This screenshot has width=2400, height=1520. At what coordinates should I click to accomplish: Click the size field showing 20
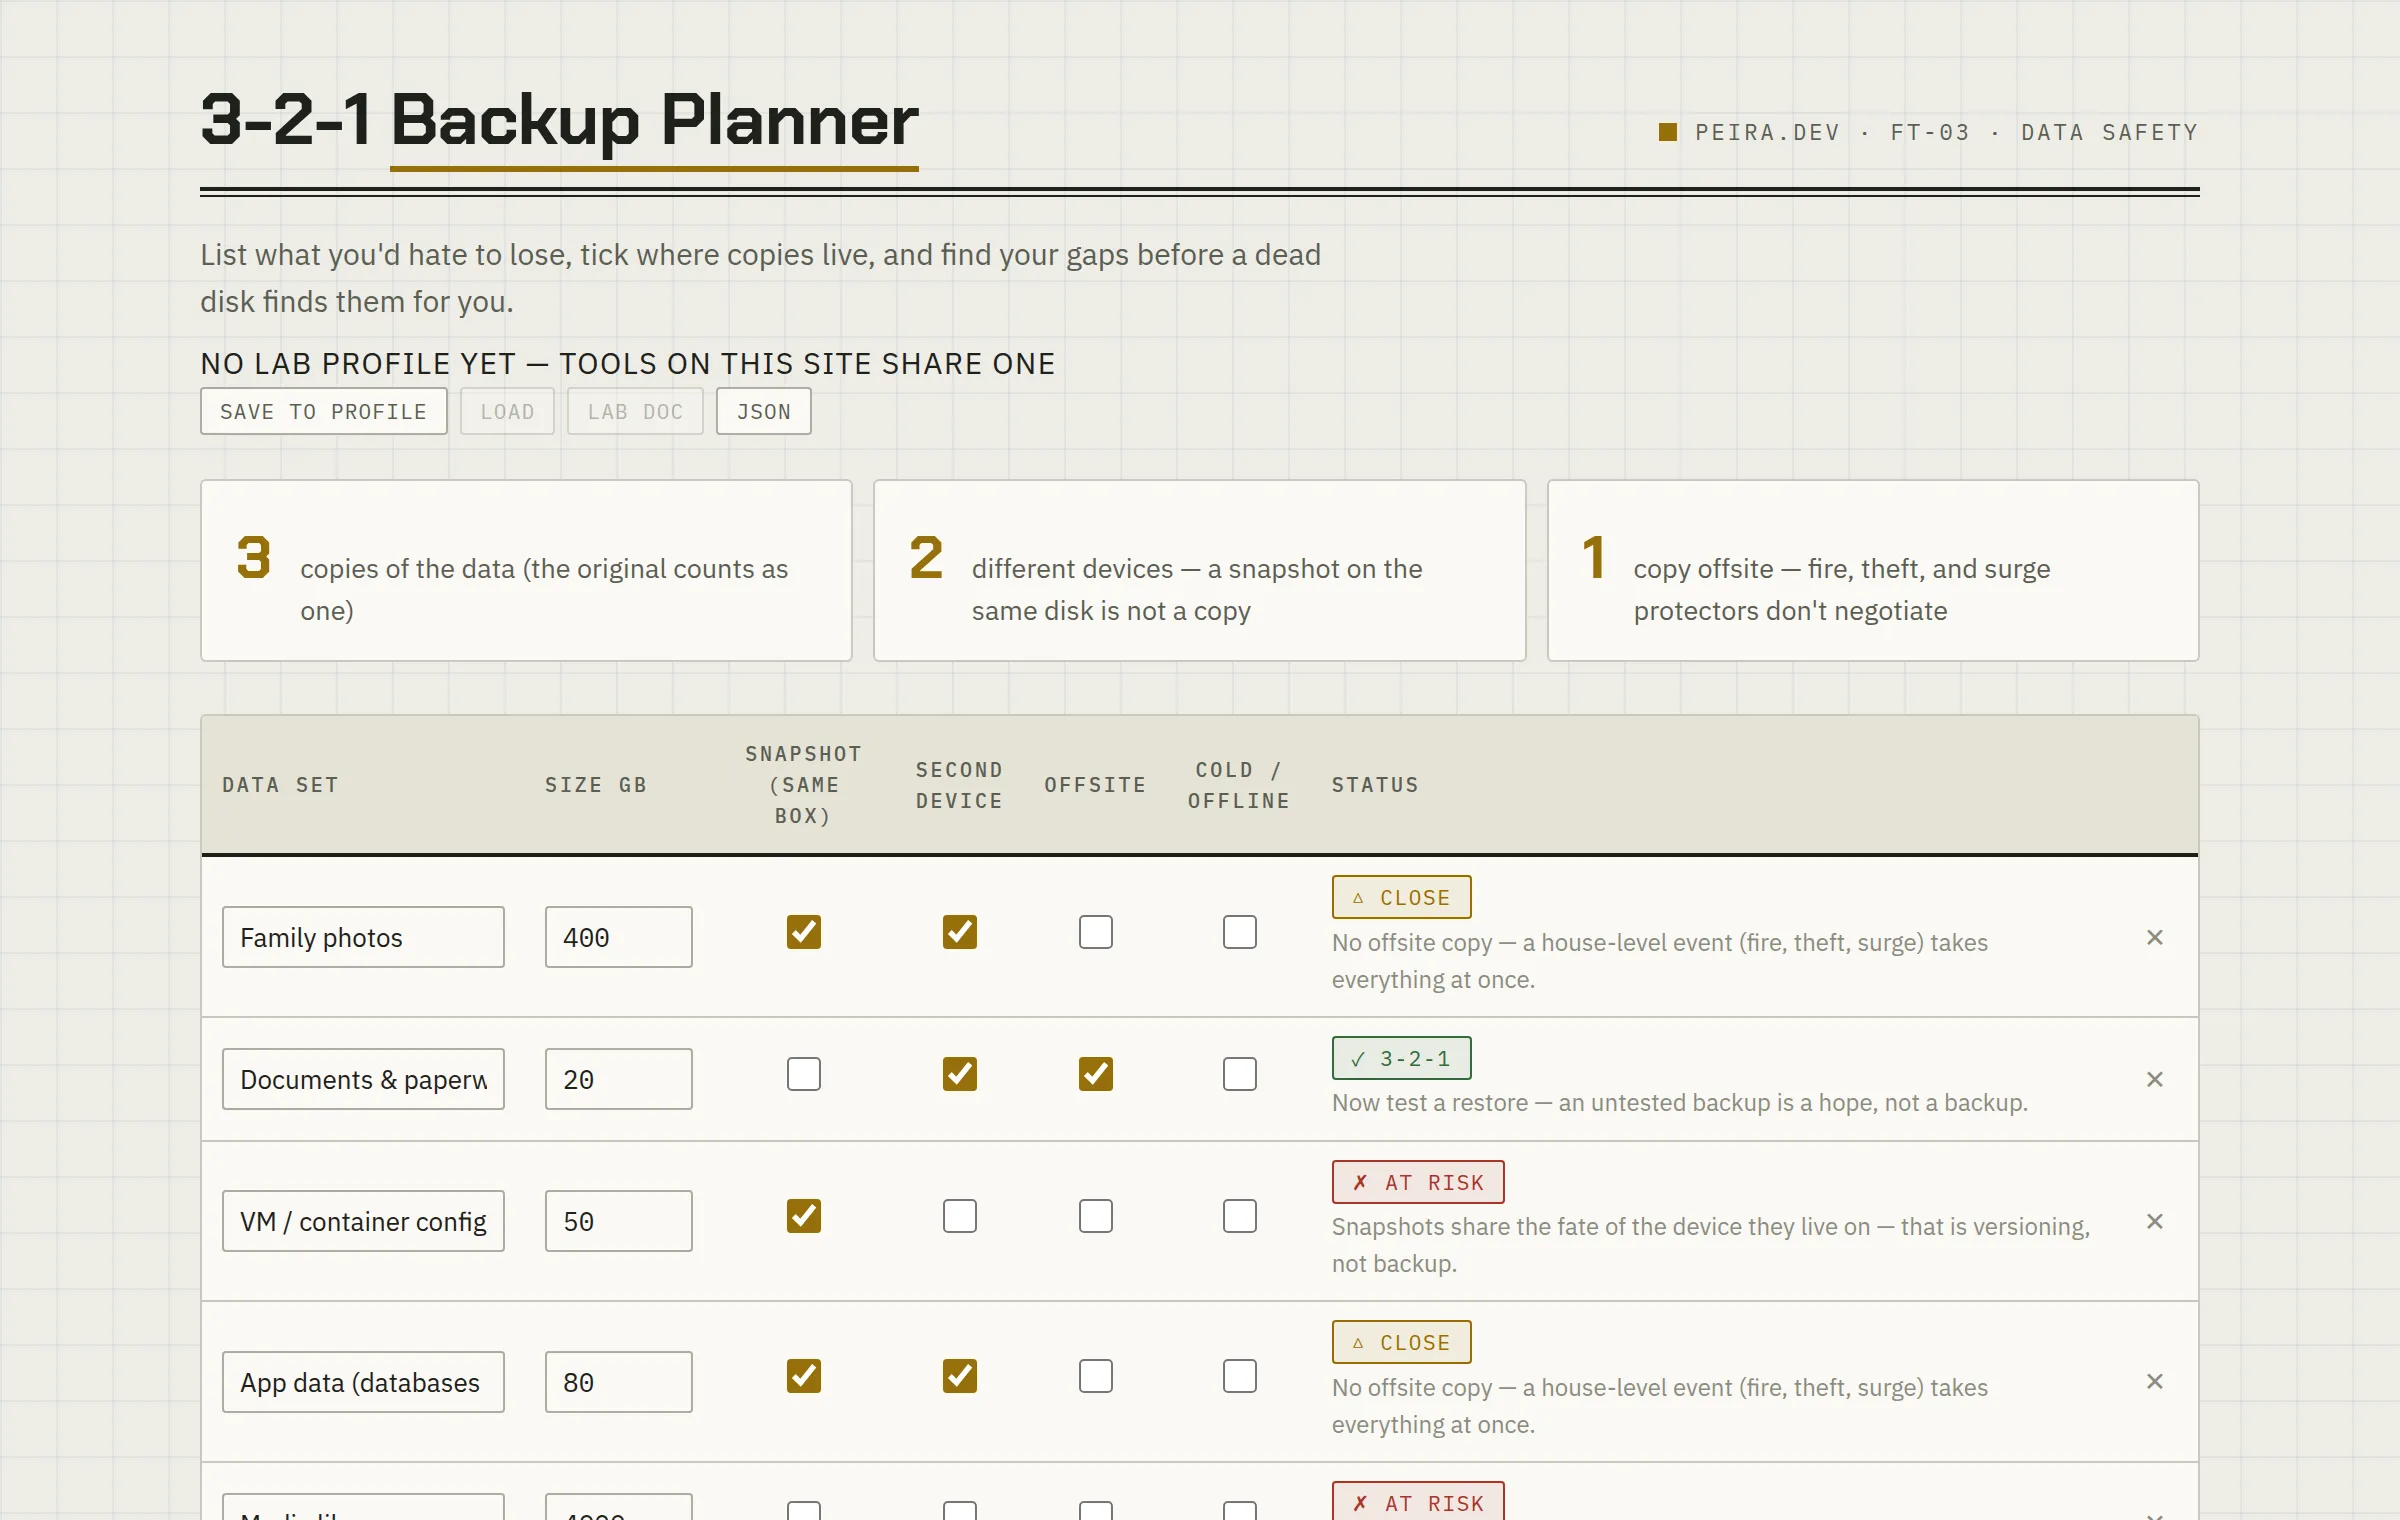pos(618,1079)
